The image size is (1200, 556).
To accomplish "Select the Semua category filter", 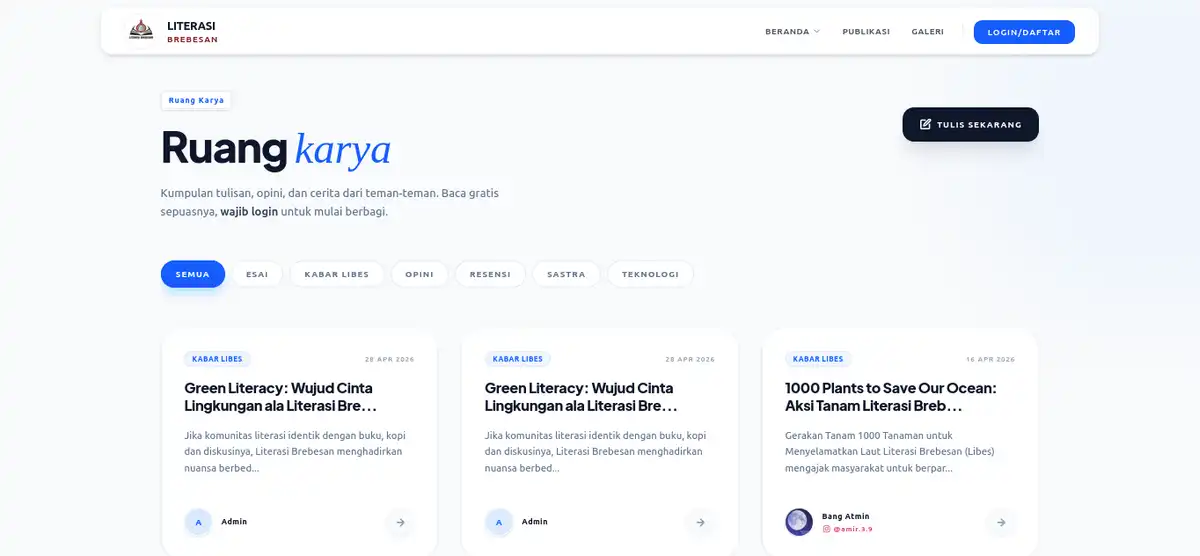I will (x=193, y=274).
